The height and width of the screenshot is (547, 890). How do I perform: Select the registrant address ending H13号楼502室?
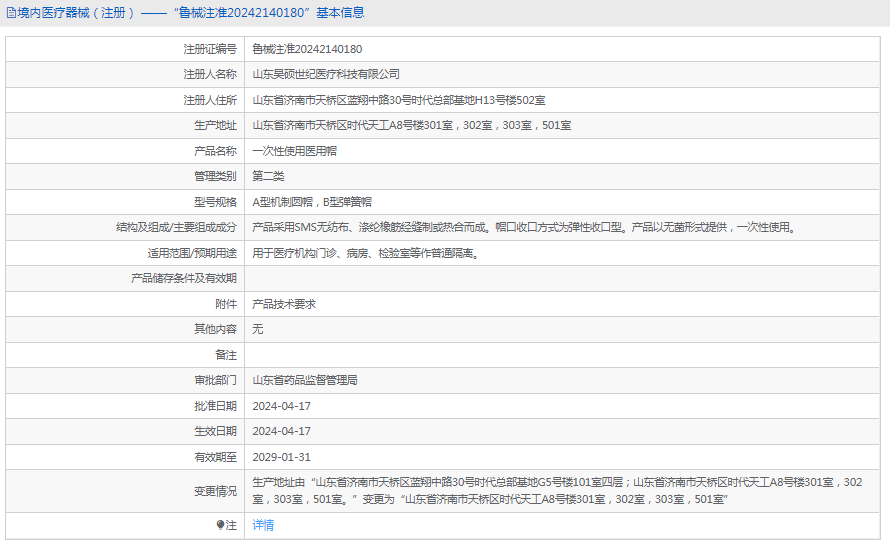tap(398, 100)
